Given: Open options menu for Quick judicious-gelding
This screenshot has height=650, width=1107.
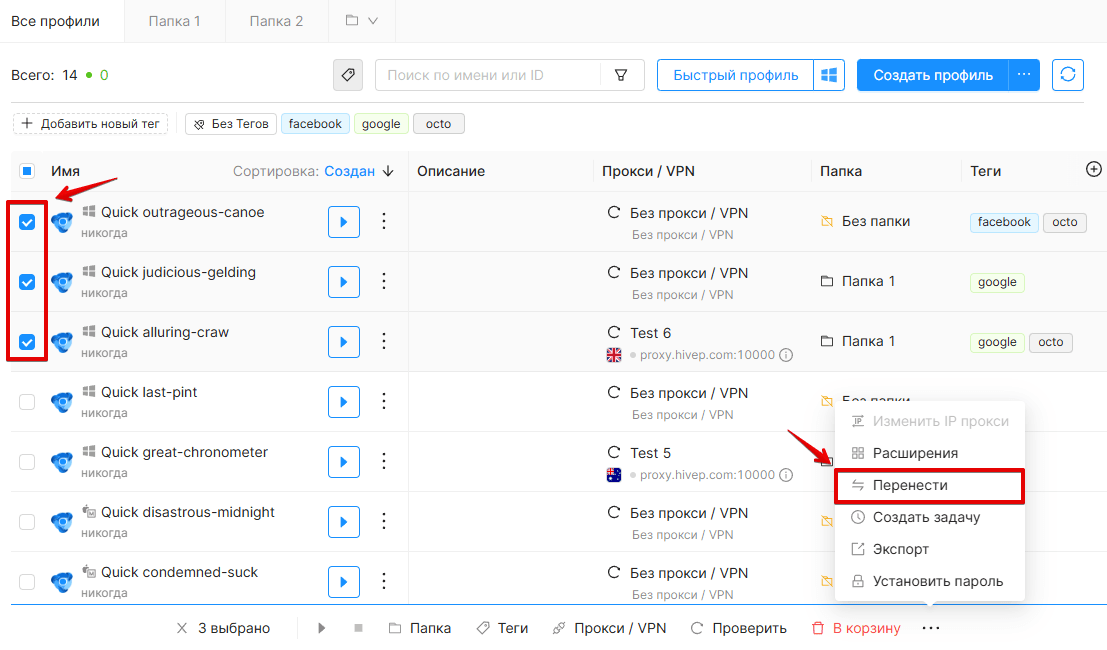Looking at the screenshot, I should point(384,282).
